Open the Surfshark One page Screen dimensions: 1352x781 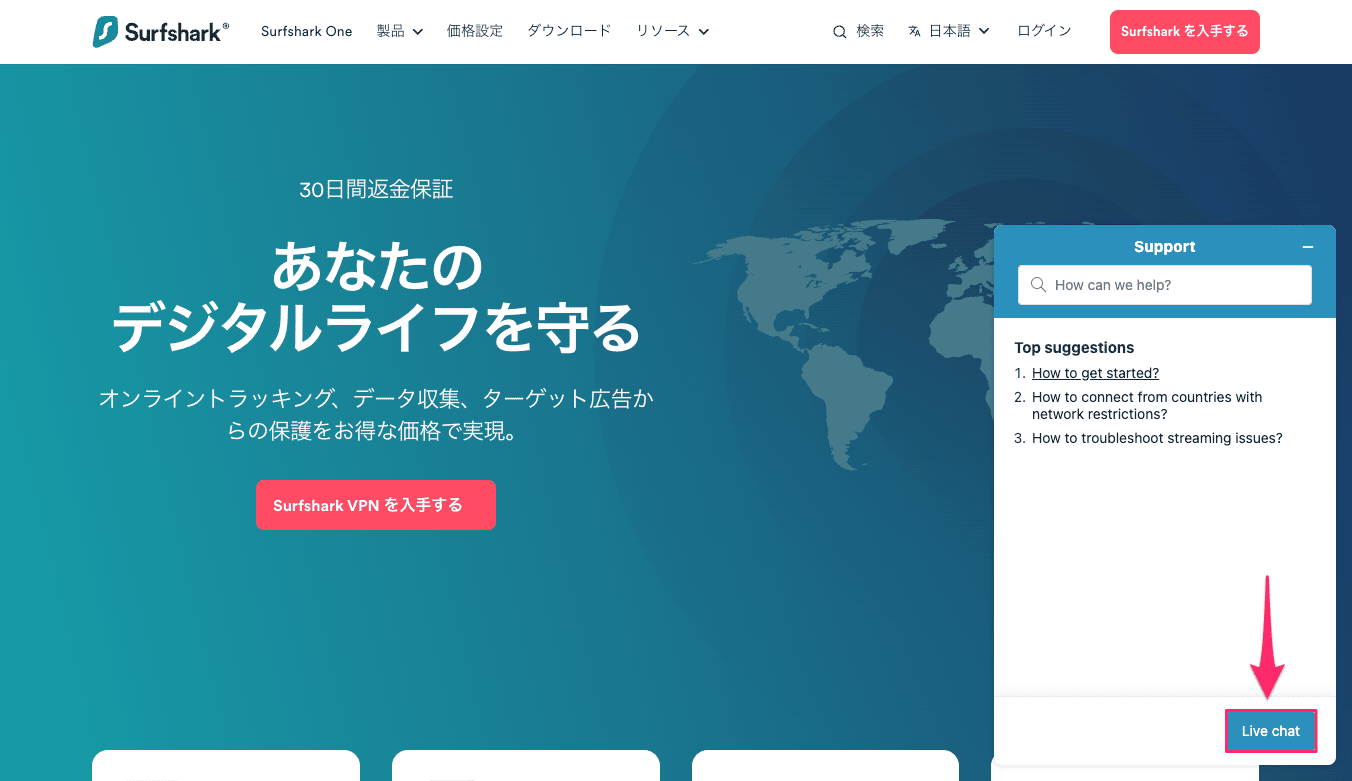point(306,31)
